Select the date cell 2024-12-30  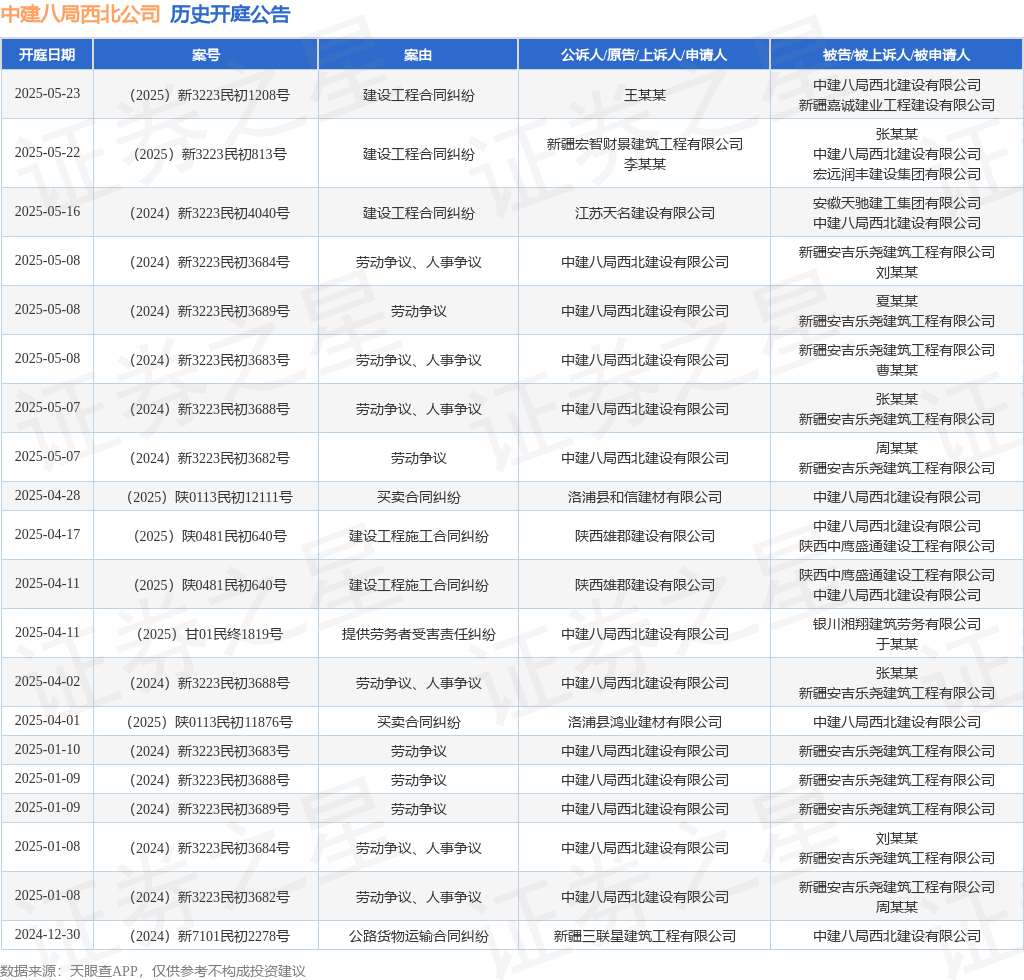(x=47, y=935)
